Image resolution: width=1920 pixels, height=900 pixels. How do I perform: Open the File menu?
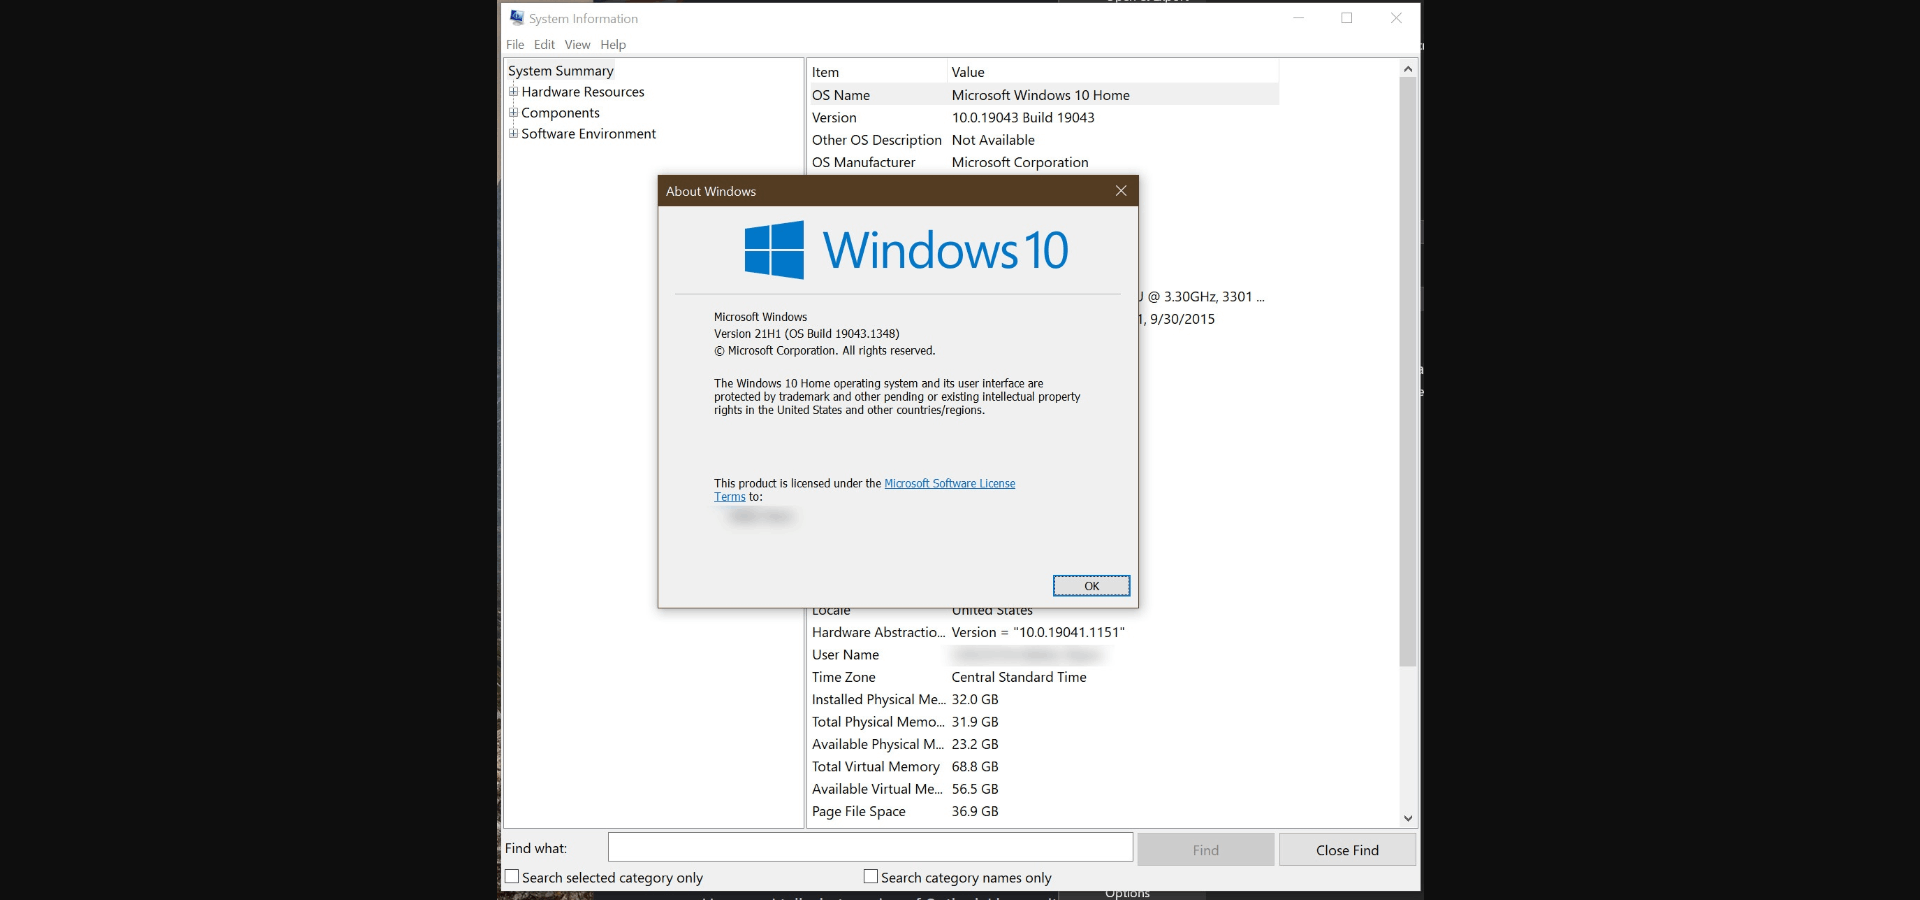tap(515, 45)
